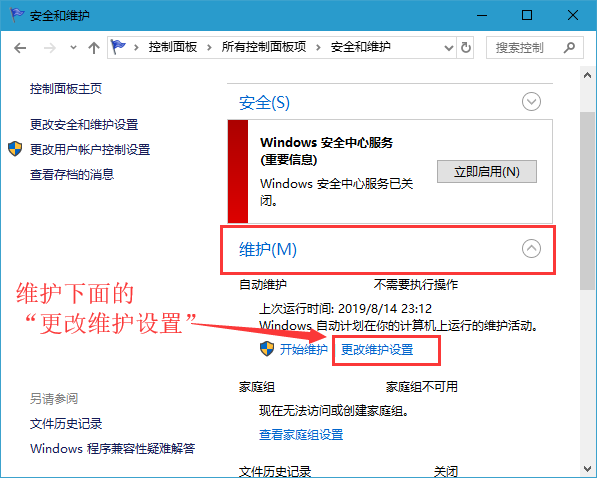Open 更改安全和维护设置 link
This screenshot has height=478, width=597.
pyautogui.click(x=84, y=125)
